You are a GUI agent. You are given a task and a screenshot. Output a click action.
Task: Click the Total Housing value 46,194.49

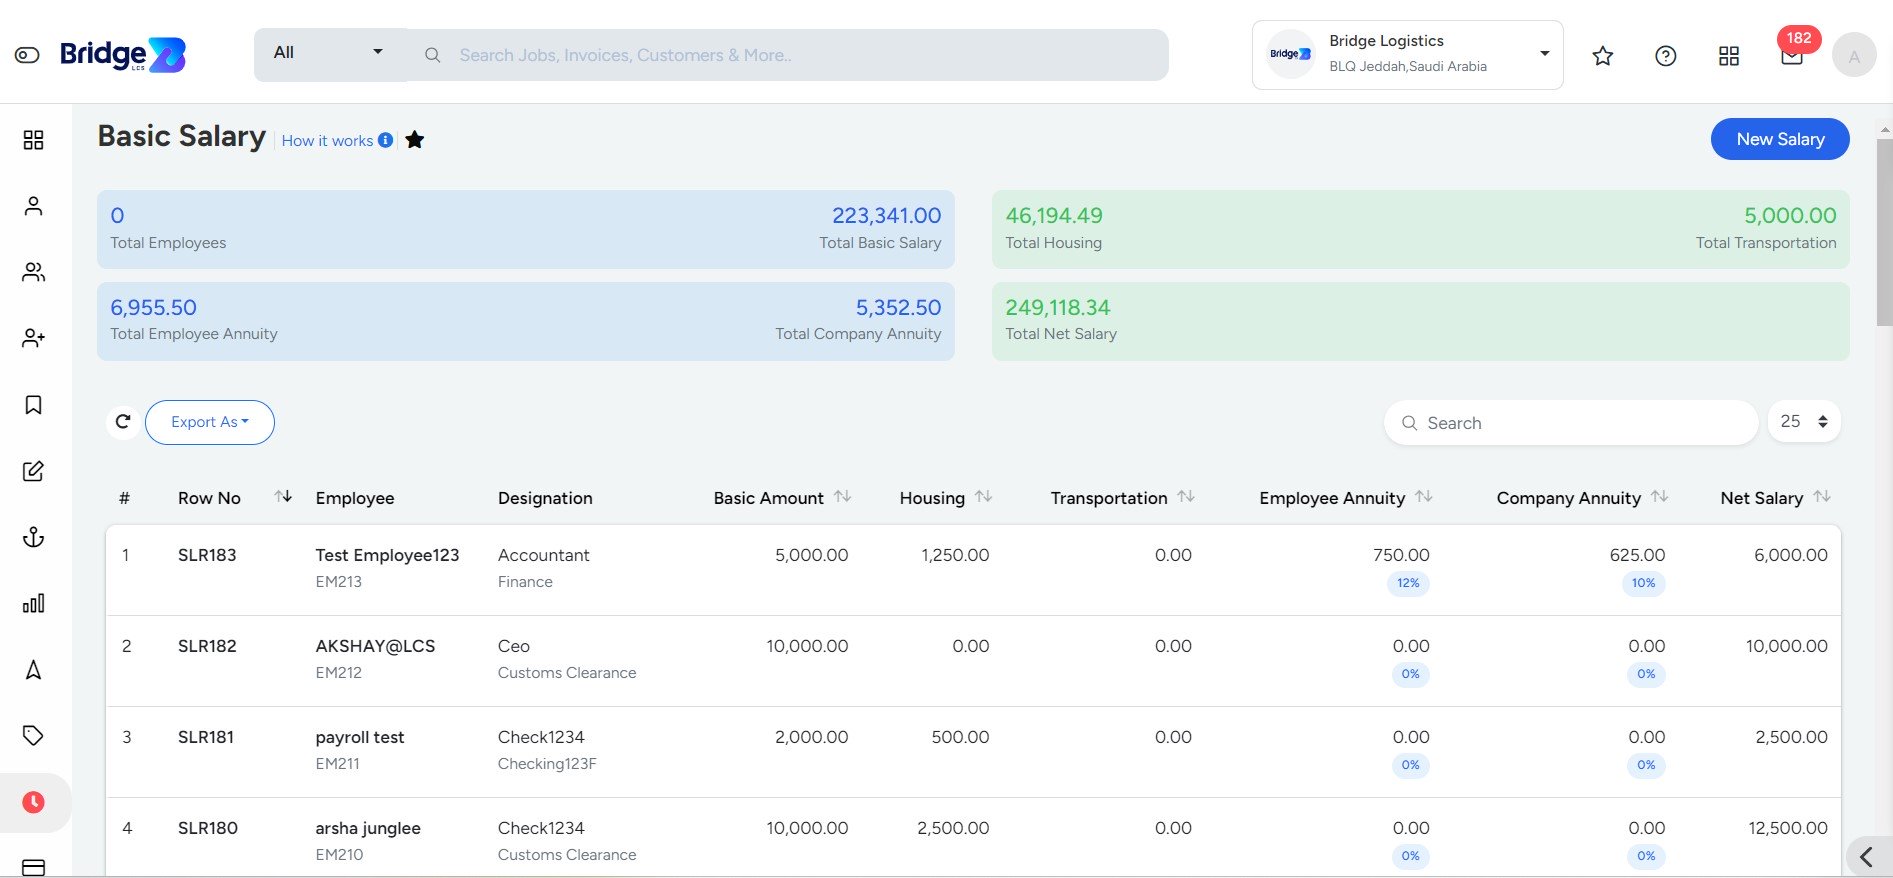pos(1054,216)
